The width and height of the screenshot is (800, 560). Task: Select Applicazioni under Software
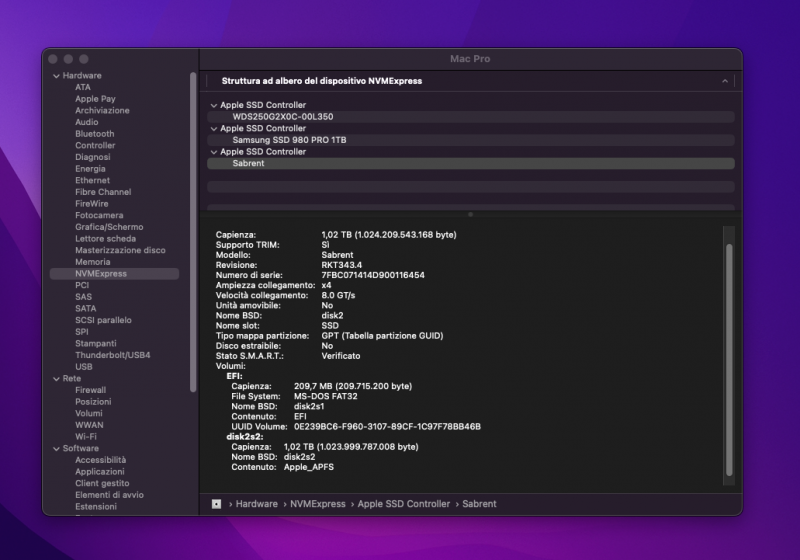[99, 472]
